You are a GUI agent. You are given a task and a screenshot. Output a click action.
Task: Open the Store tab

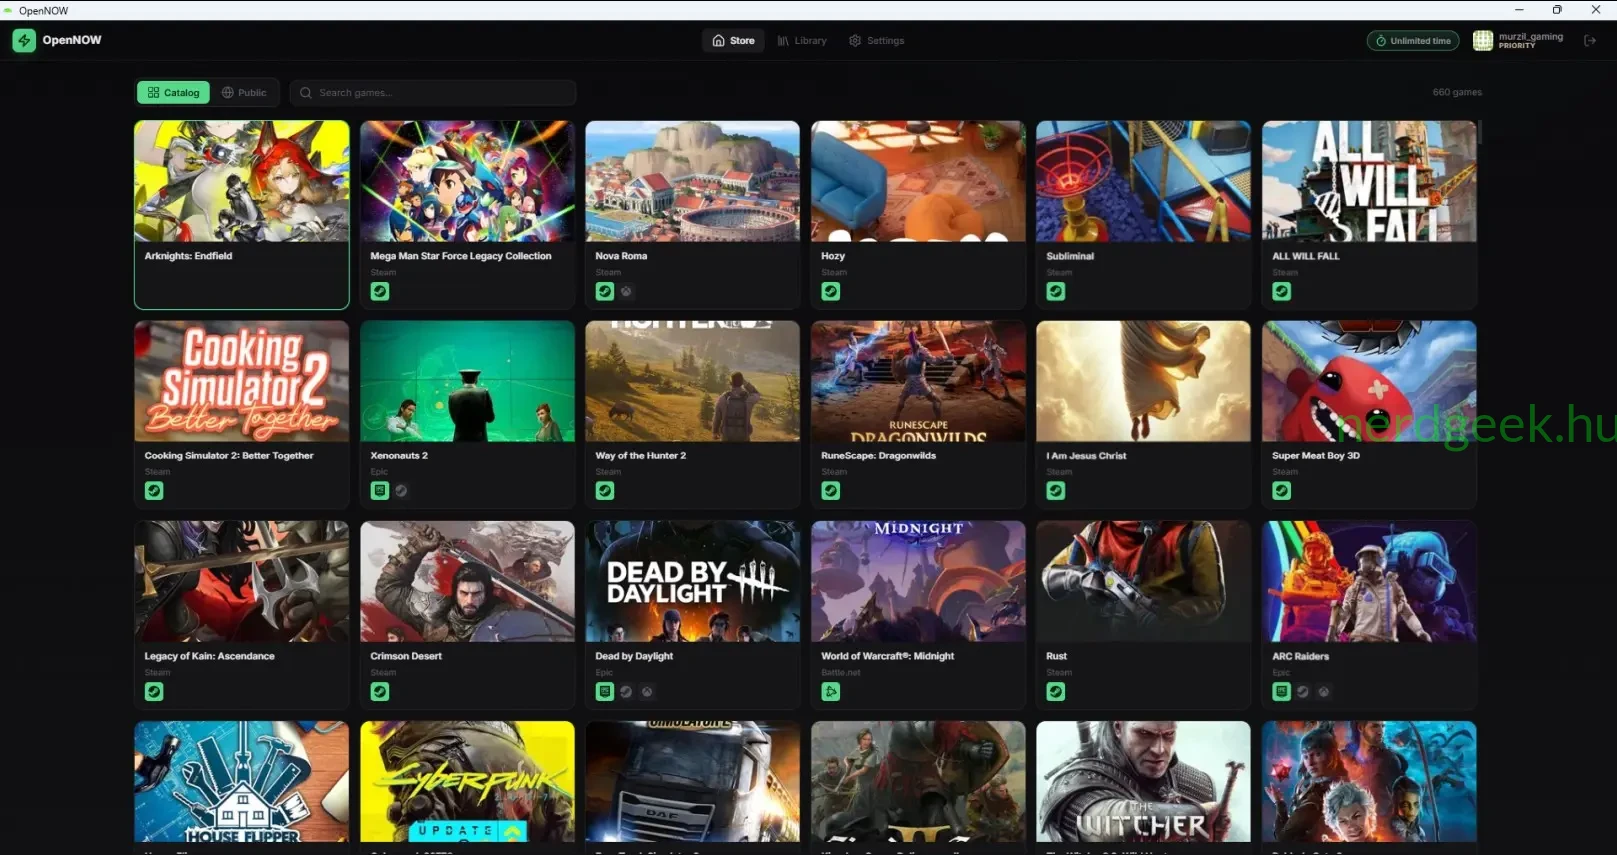733,41
